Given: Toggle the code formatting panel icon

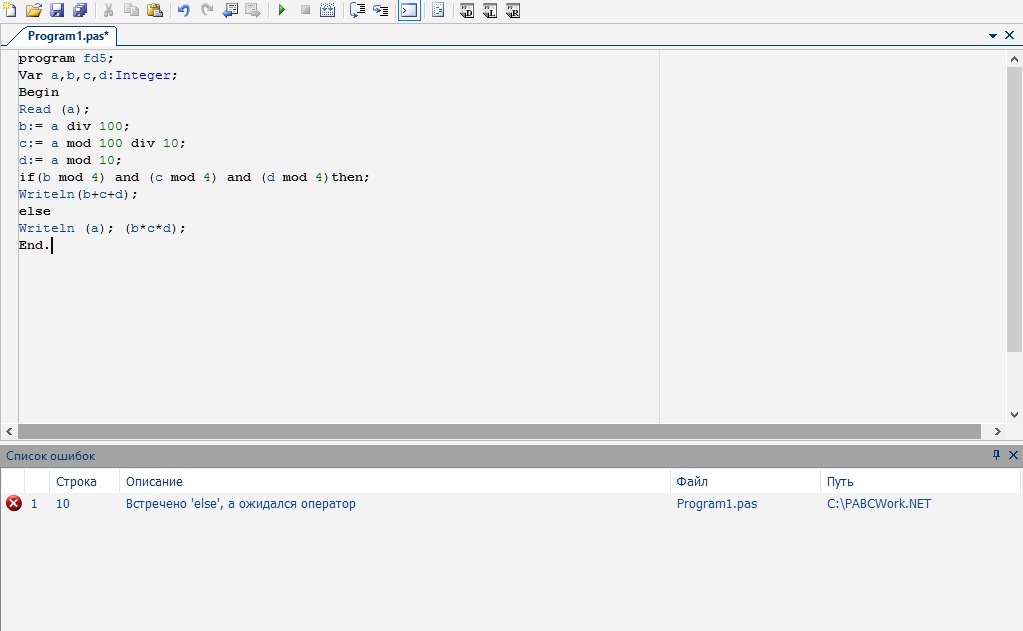Looking at the screenshot, I should click(438, 11).
